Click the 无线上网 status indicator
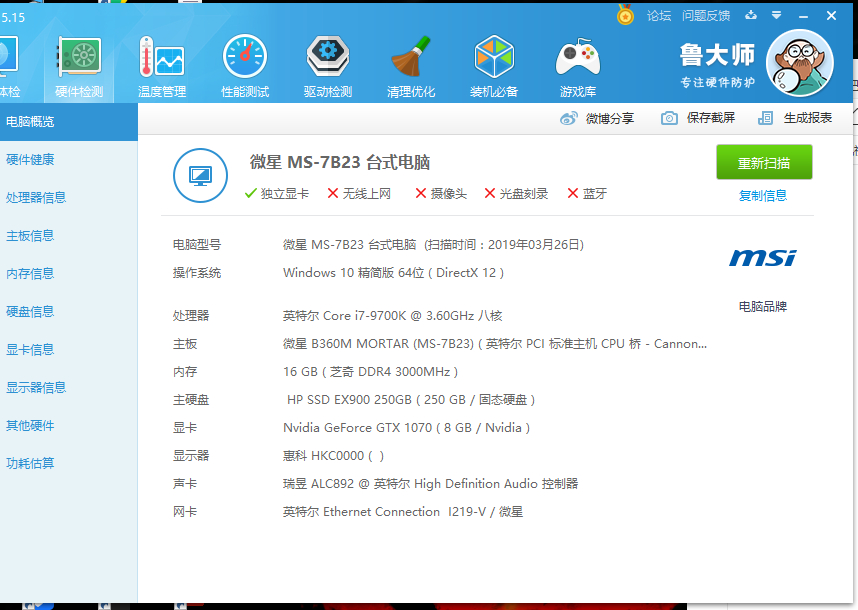 pyautogui.click(x=359, y=194)
